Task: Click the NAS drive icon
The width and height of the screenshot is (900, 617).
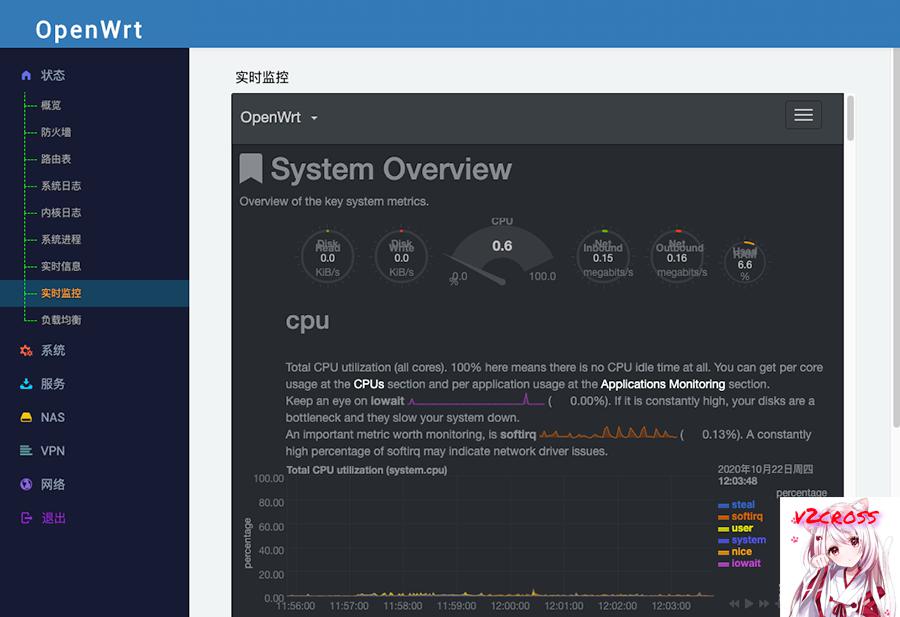Action: (x=25, y=417)
